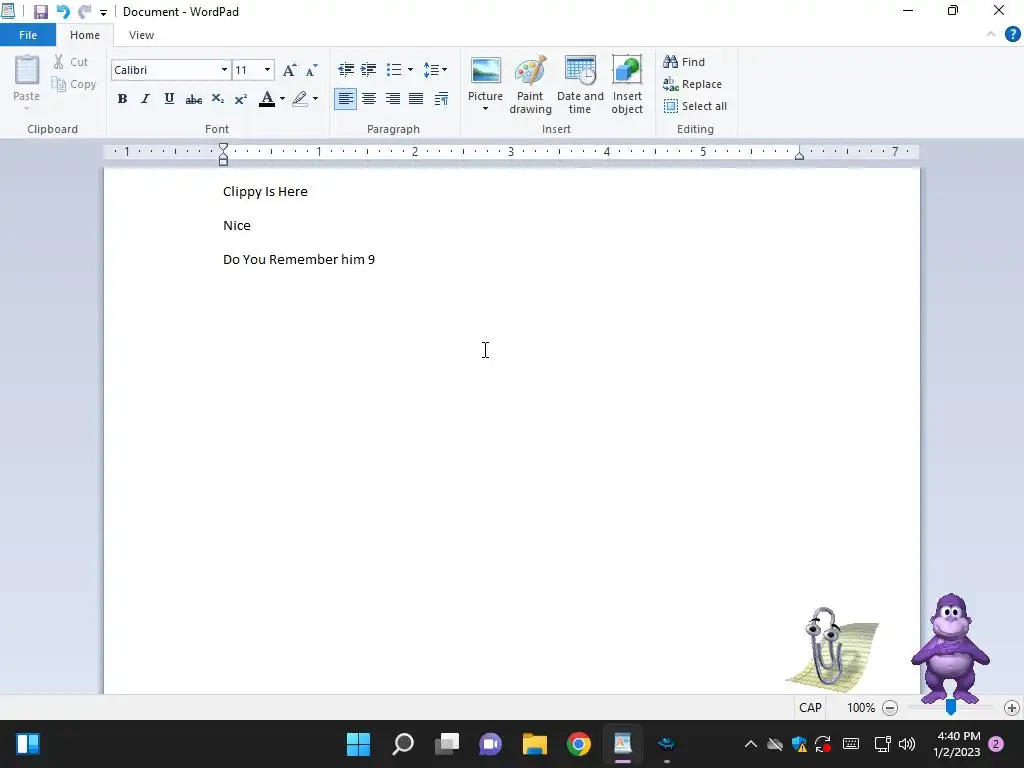This screenshot has width=1024, height=768.
Task: Apply the black font color
Action: (266, 99)
